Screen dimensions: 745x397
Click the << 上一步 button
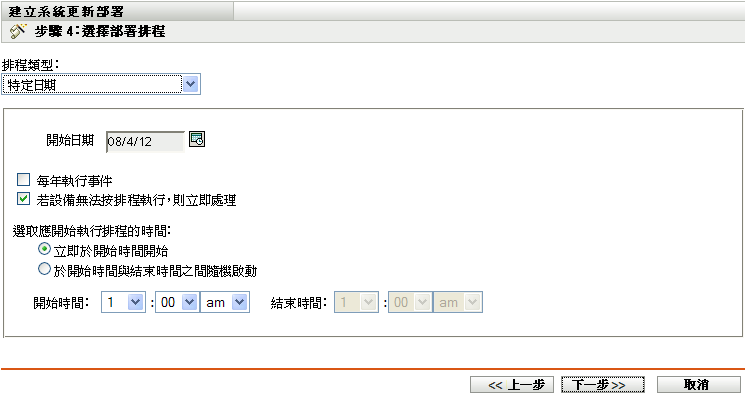pyautogui.click(x=512, y=384)
